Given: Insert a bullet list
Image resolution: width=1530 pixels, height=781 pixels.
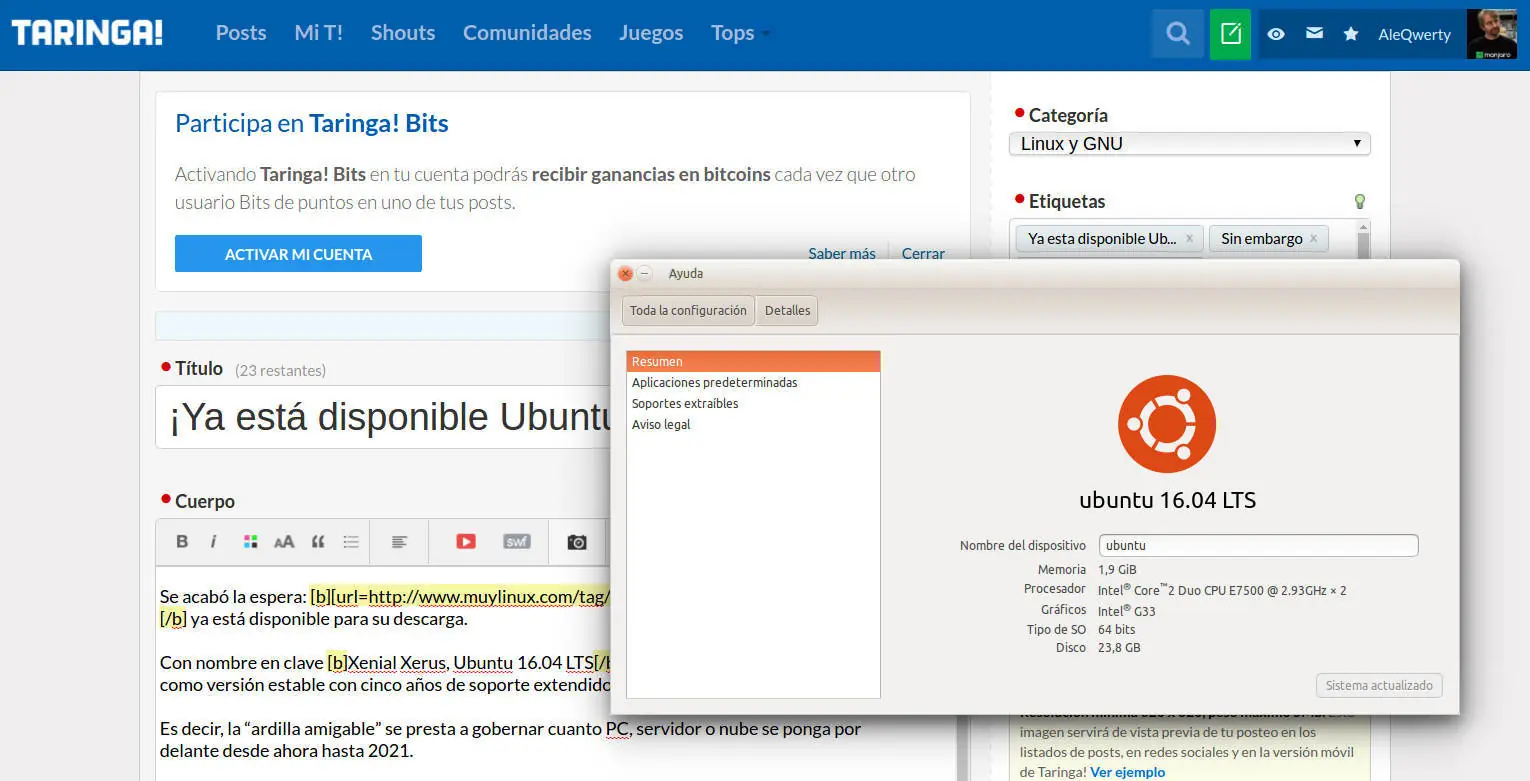Looking at the screenshot, I should coord(351,541).
